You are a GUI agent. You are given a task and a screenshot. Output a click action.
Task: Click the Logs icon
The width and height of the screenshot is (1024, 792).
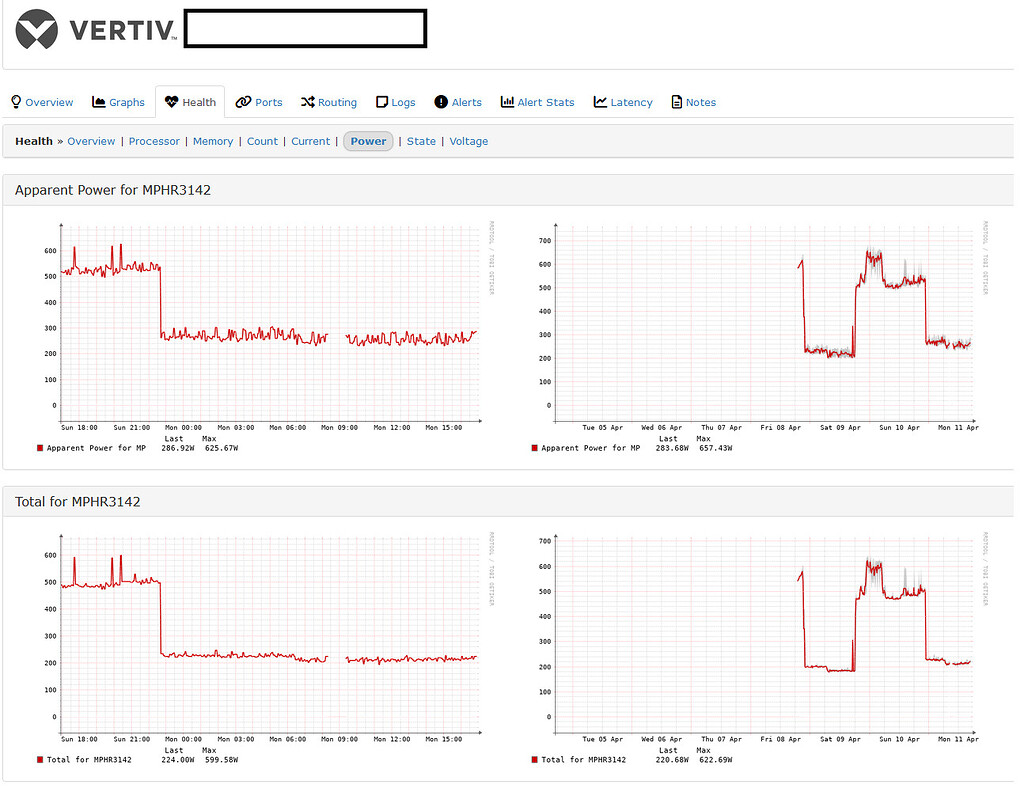pos(381,101)
